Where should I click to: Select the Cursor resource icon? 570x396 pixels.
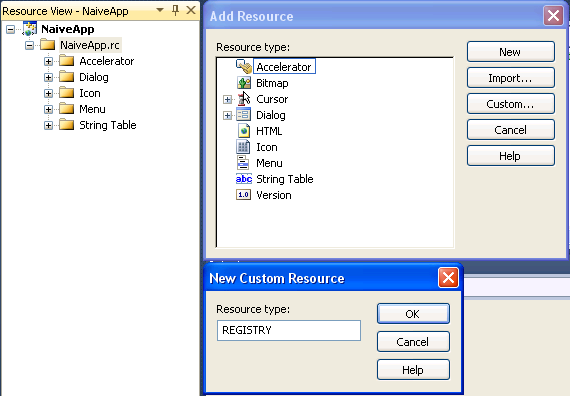(x=244, y=99)
